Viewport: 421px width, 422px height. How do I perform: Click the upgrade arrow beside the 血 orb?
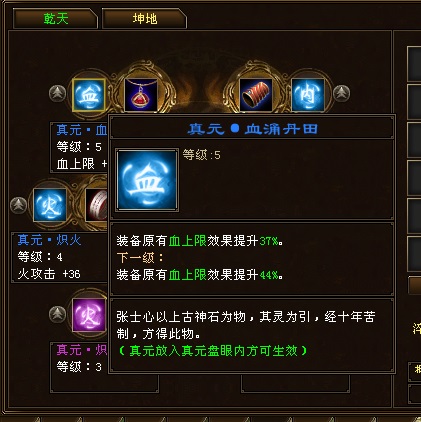click(58, 94)
